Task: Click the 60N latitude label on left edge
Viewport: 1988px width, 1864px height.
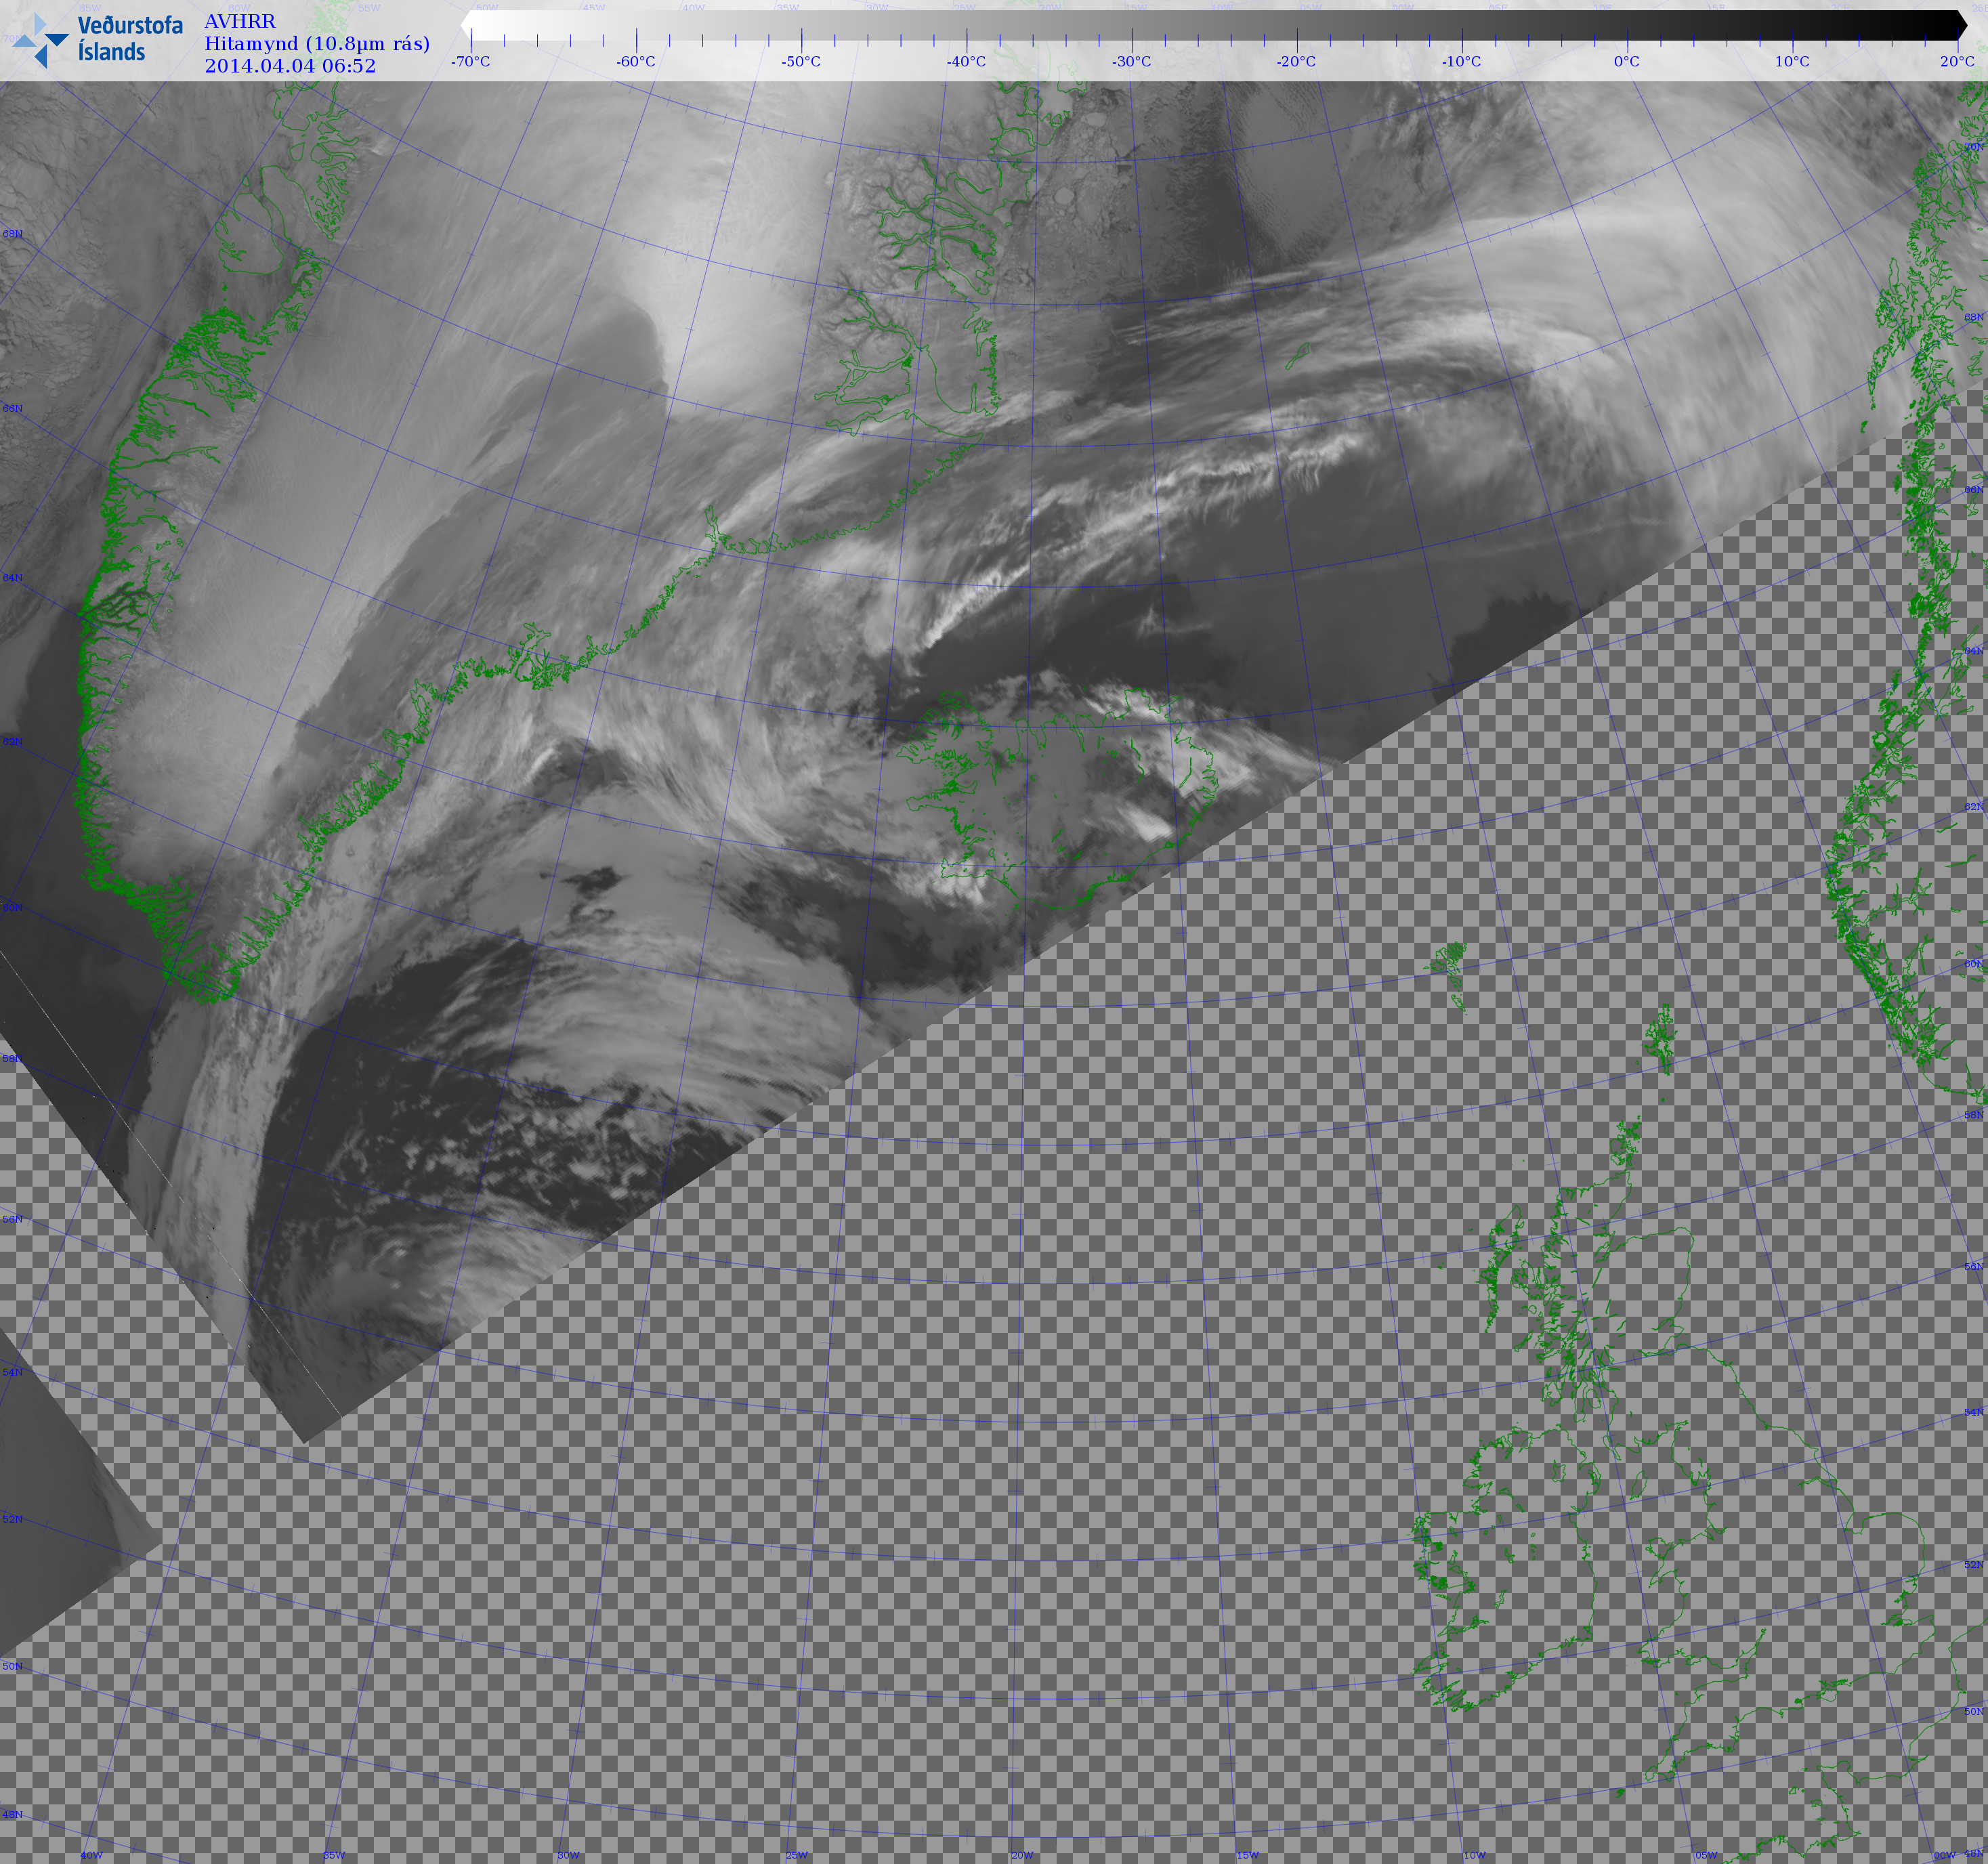Action: click(x=12, y=907)
